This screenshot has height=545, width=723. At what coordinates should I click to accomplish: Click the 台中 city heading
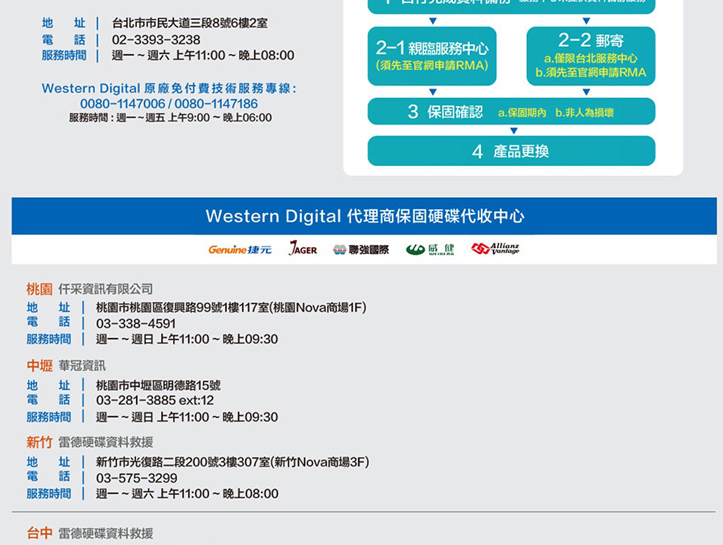(39, 533)
